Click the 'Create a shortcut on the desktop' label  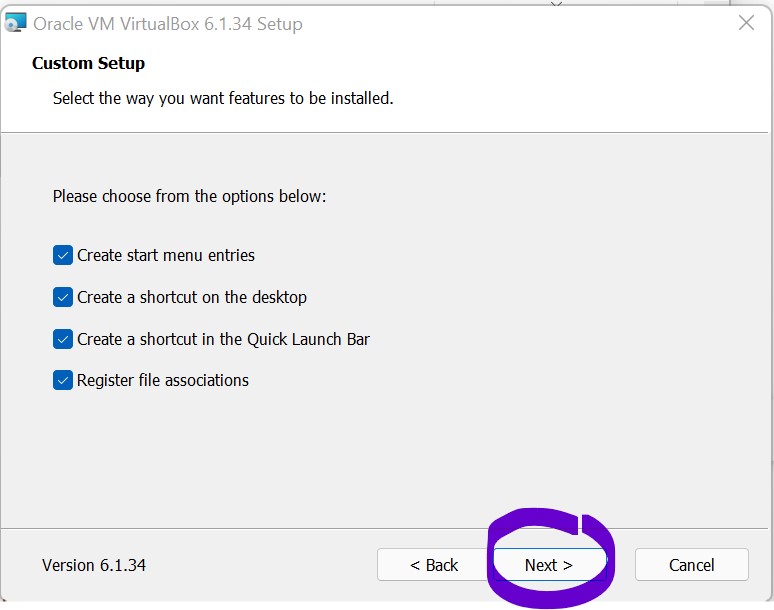point(192,297)
